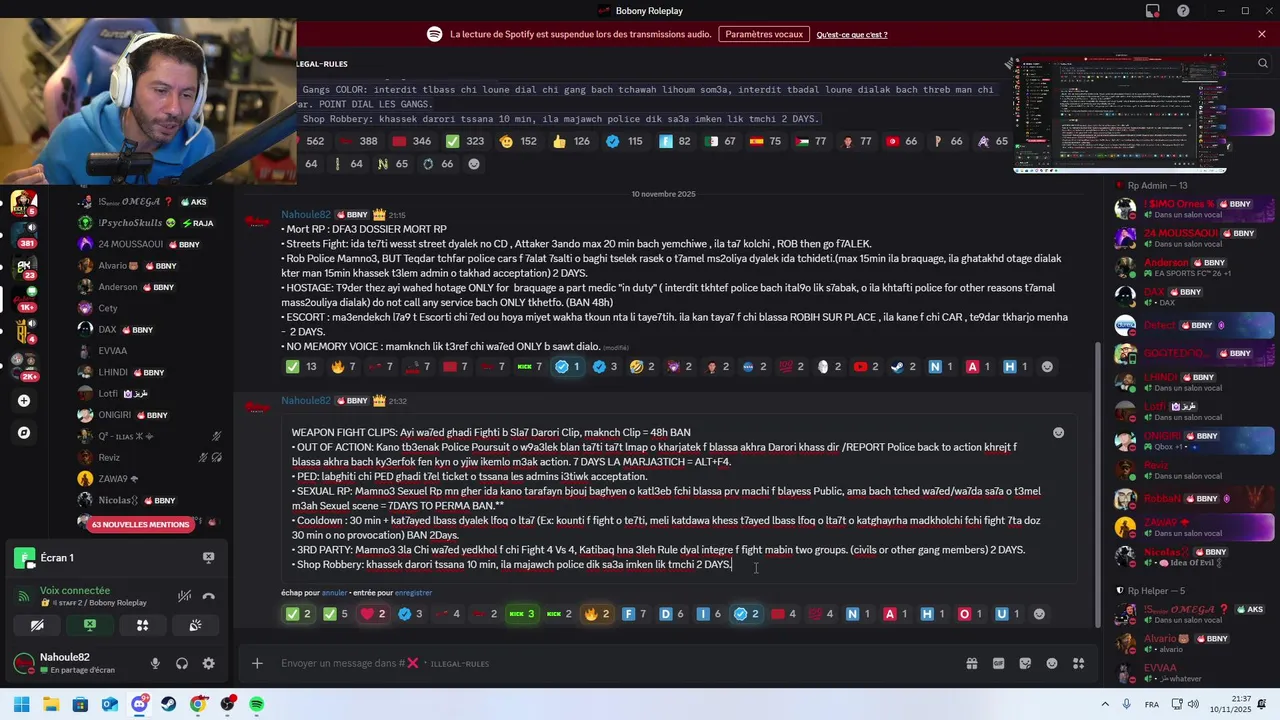Add reaction on the top message row

tap(474, 164)
